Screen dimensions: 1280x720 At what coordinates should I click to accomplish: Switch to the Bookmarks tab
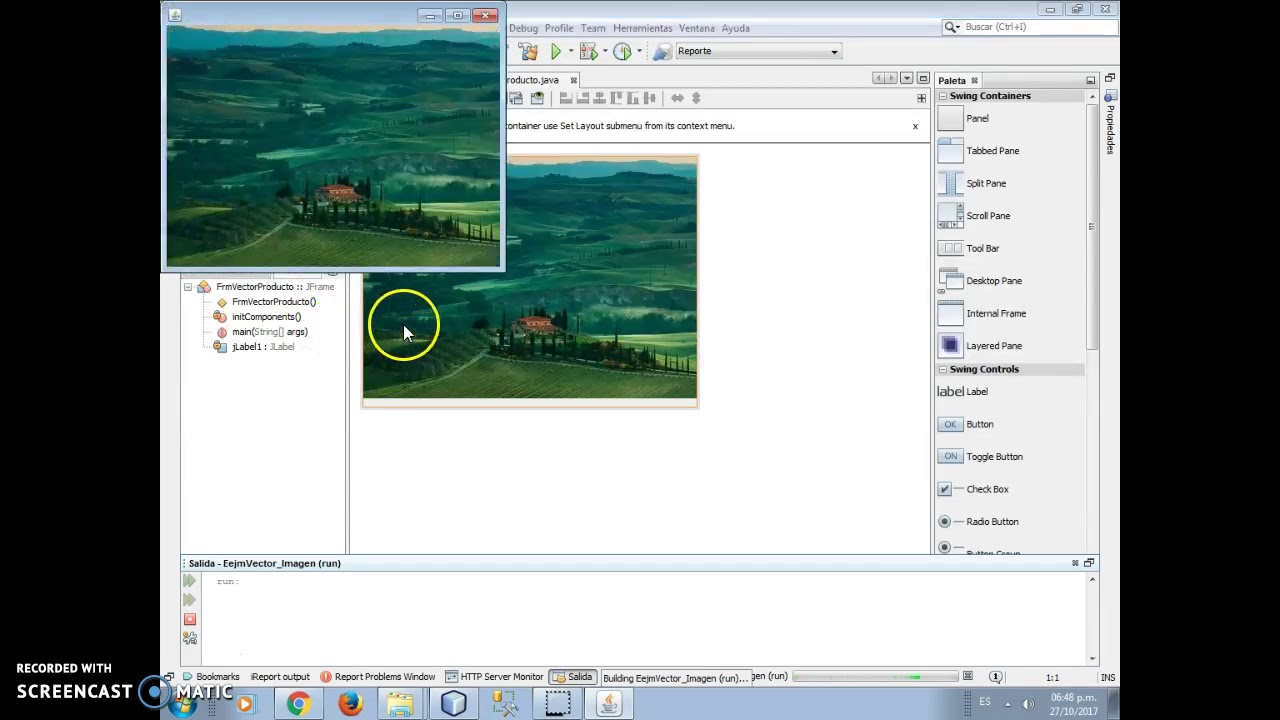coord(210,677)
